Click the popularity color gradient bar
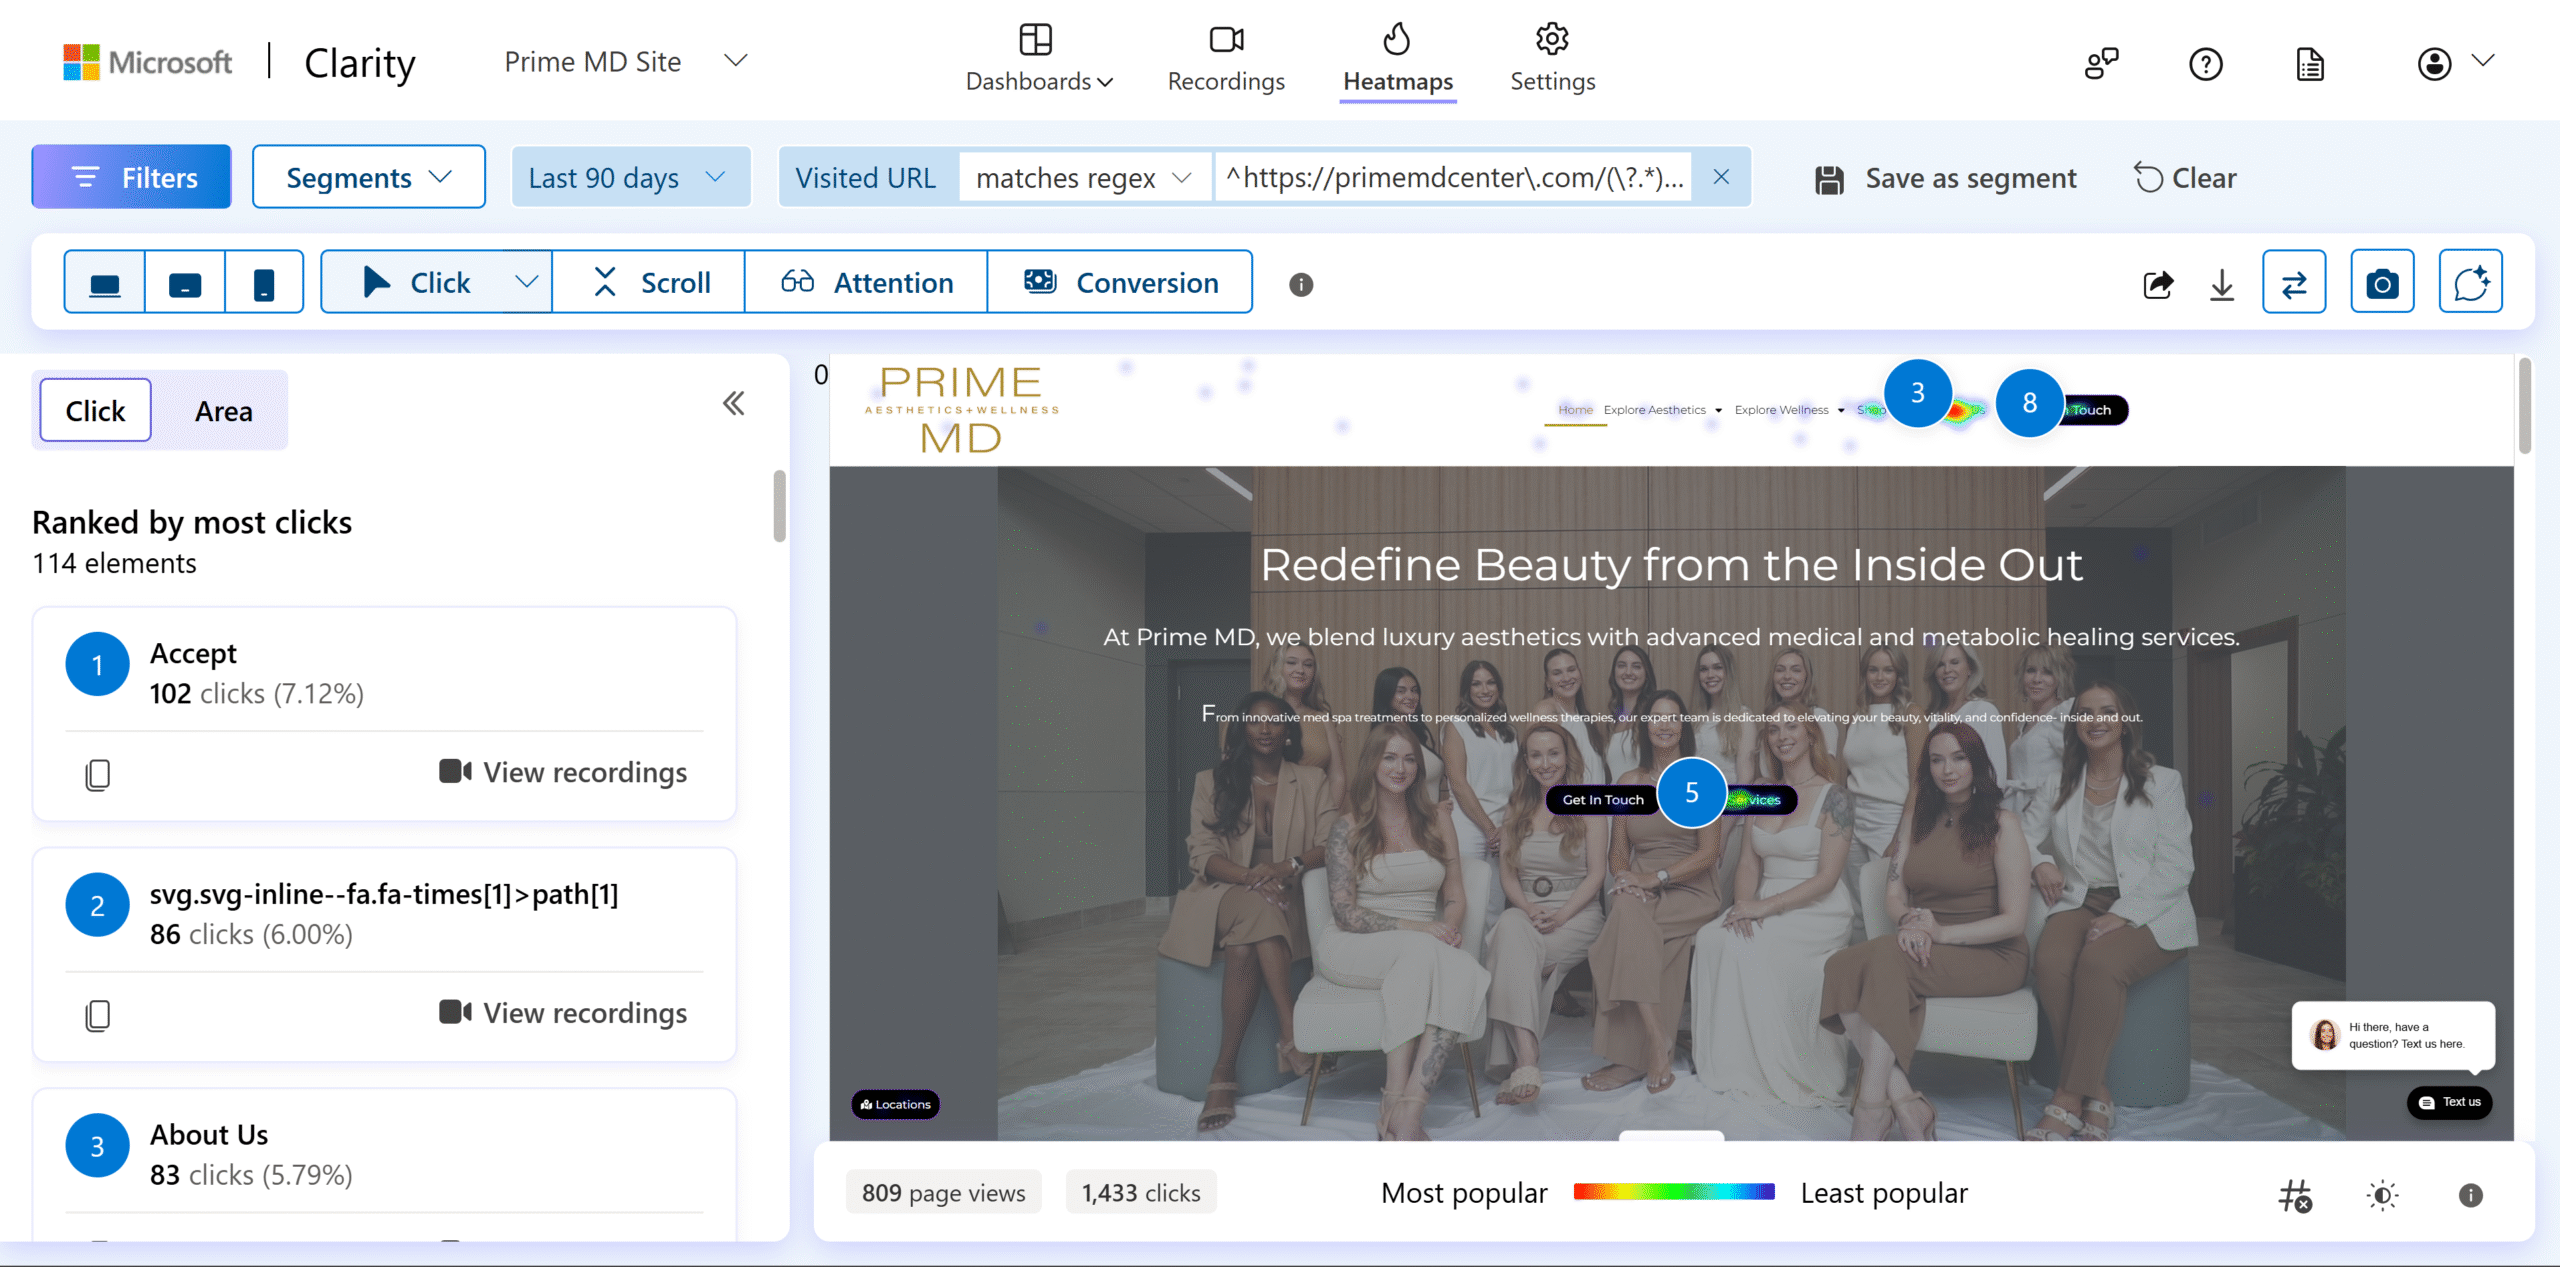The width and height of the screenshot is (2560, 1267). pos(1674,1192)
